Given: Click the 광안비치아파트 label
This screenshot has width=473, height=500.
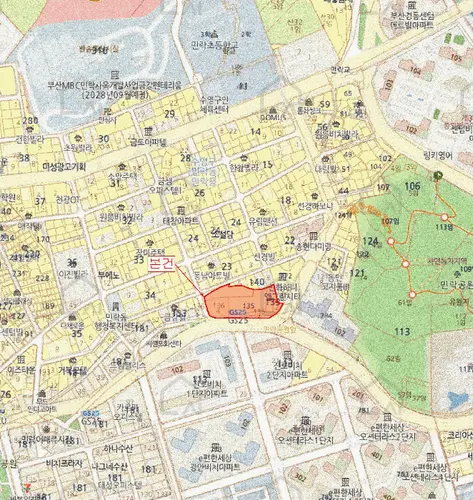Looking at the screenshot, I should 215,467.
